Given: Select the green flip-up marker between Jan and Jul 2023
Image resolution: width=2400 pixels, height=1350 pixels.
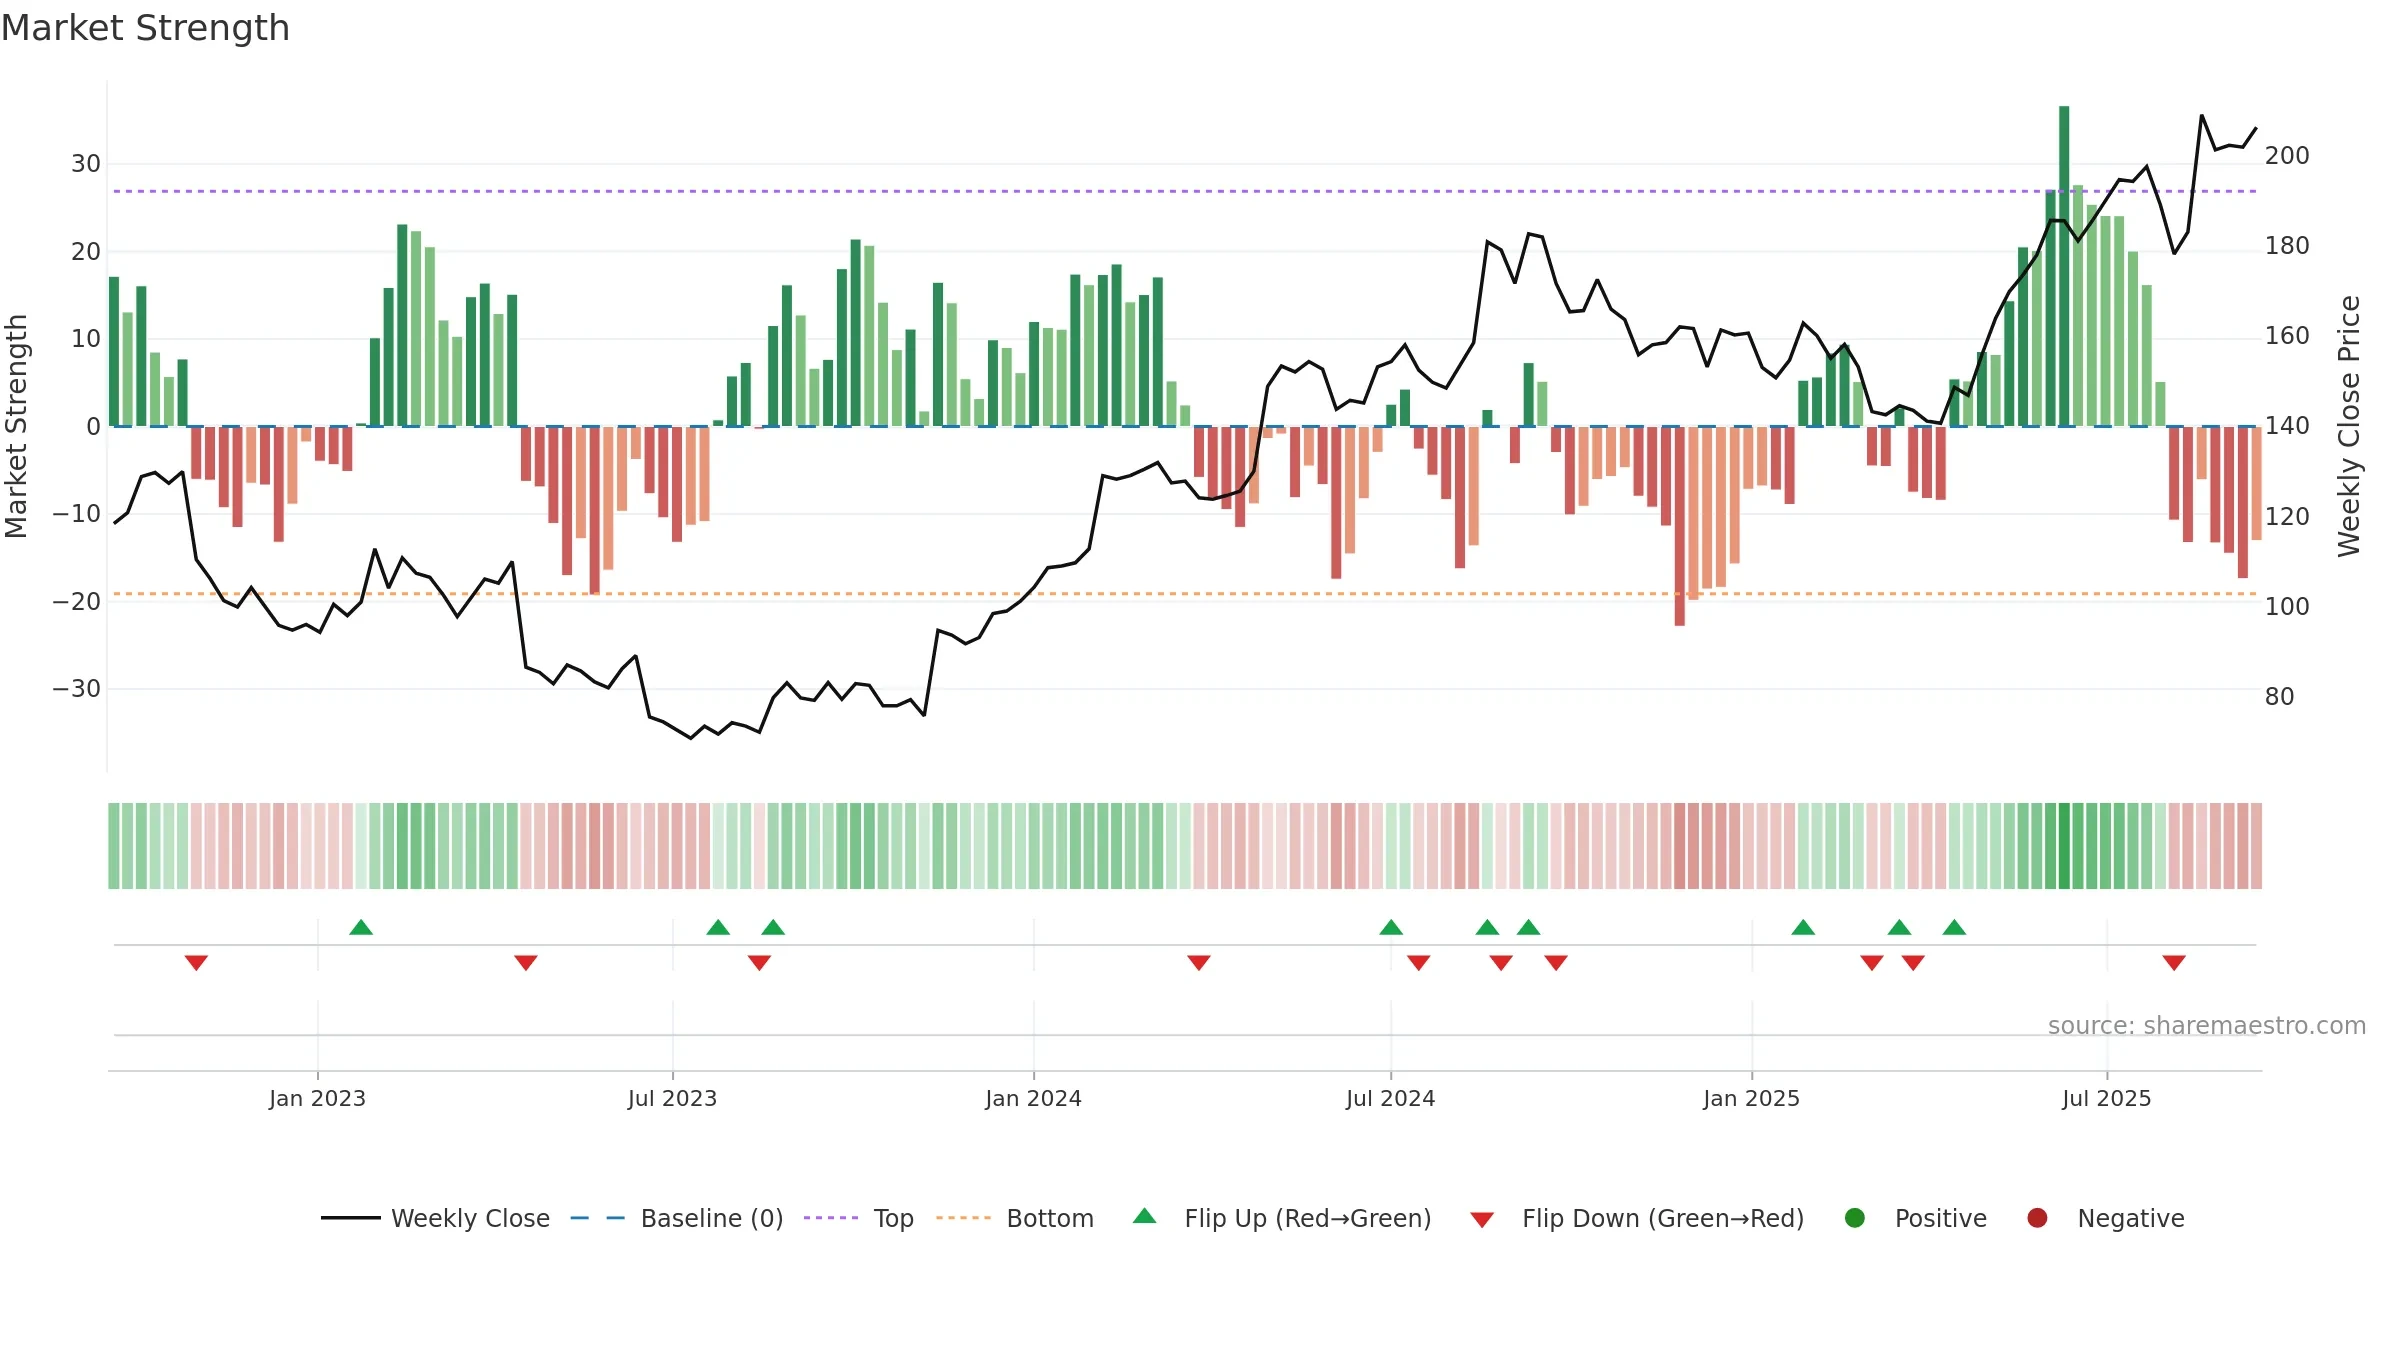Looking at the screenshot, I should 361,927.
